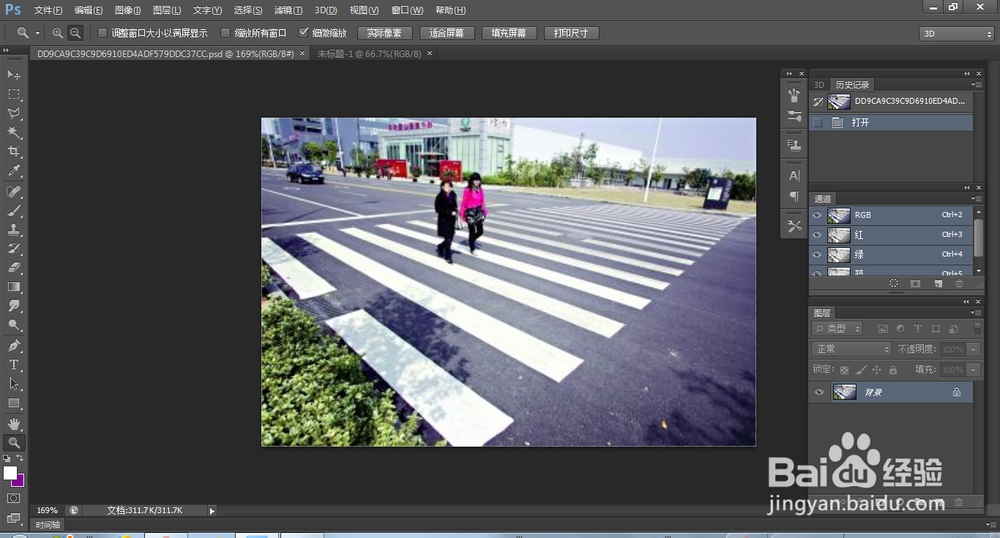Click the 适合屏幕 button

(x=446, y=33)
